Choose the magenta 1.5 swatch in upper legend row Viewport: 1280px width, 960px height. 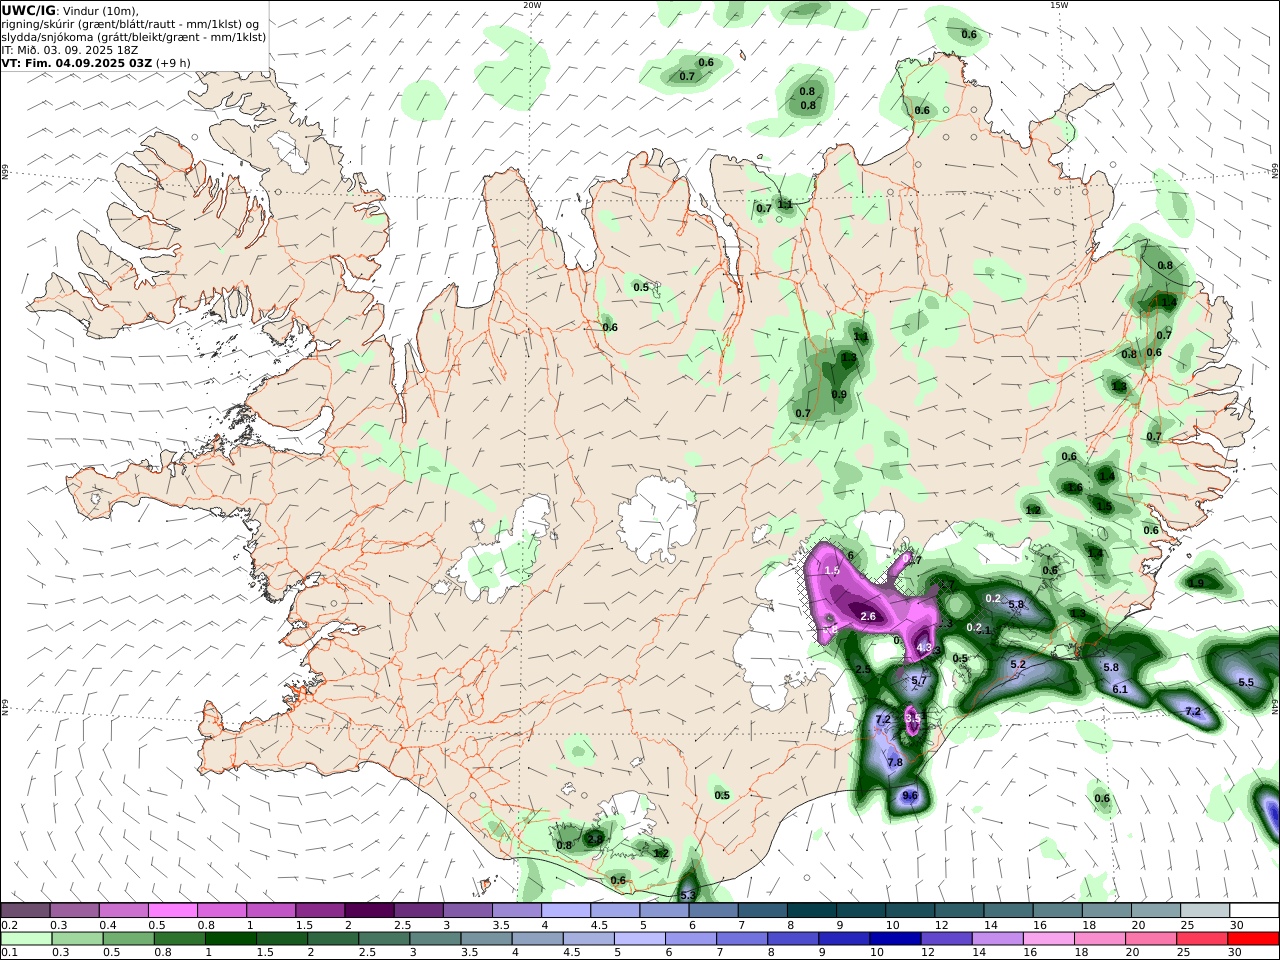tap(319, 910)
